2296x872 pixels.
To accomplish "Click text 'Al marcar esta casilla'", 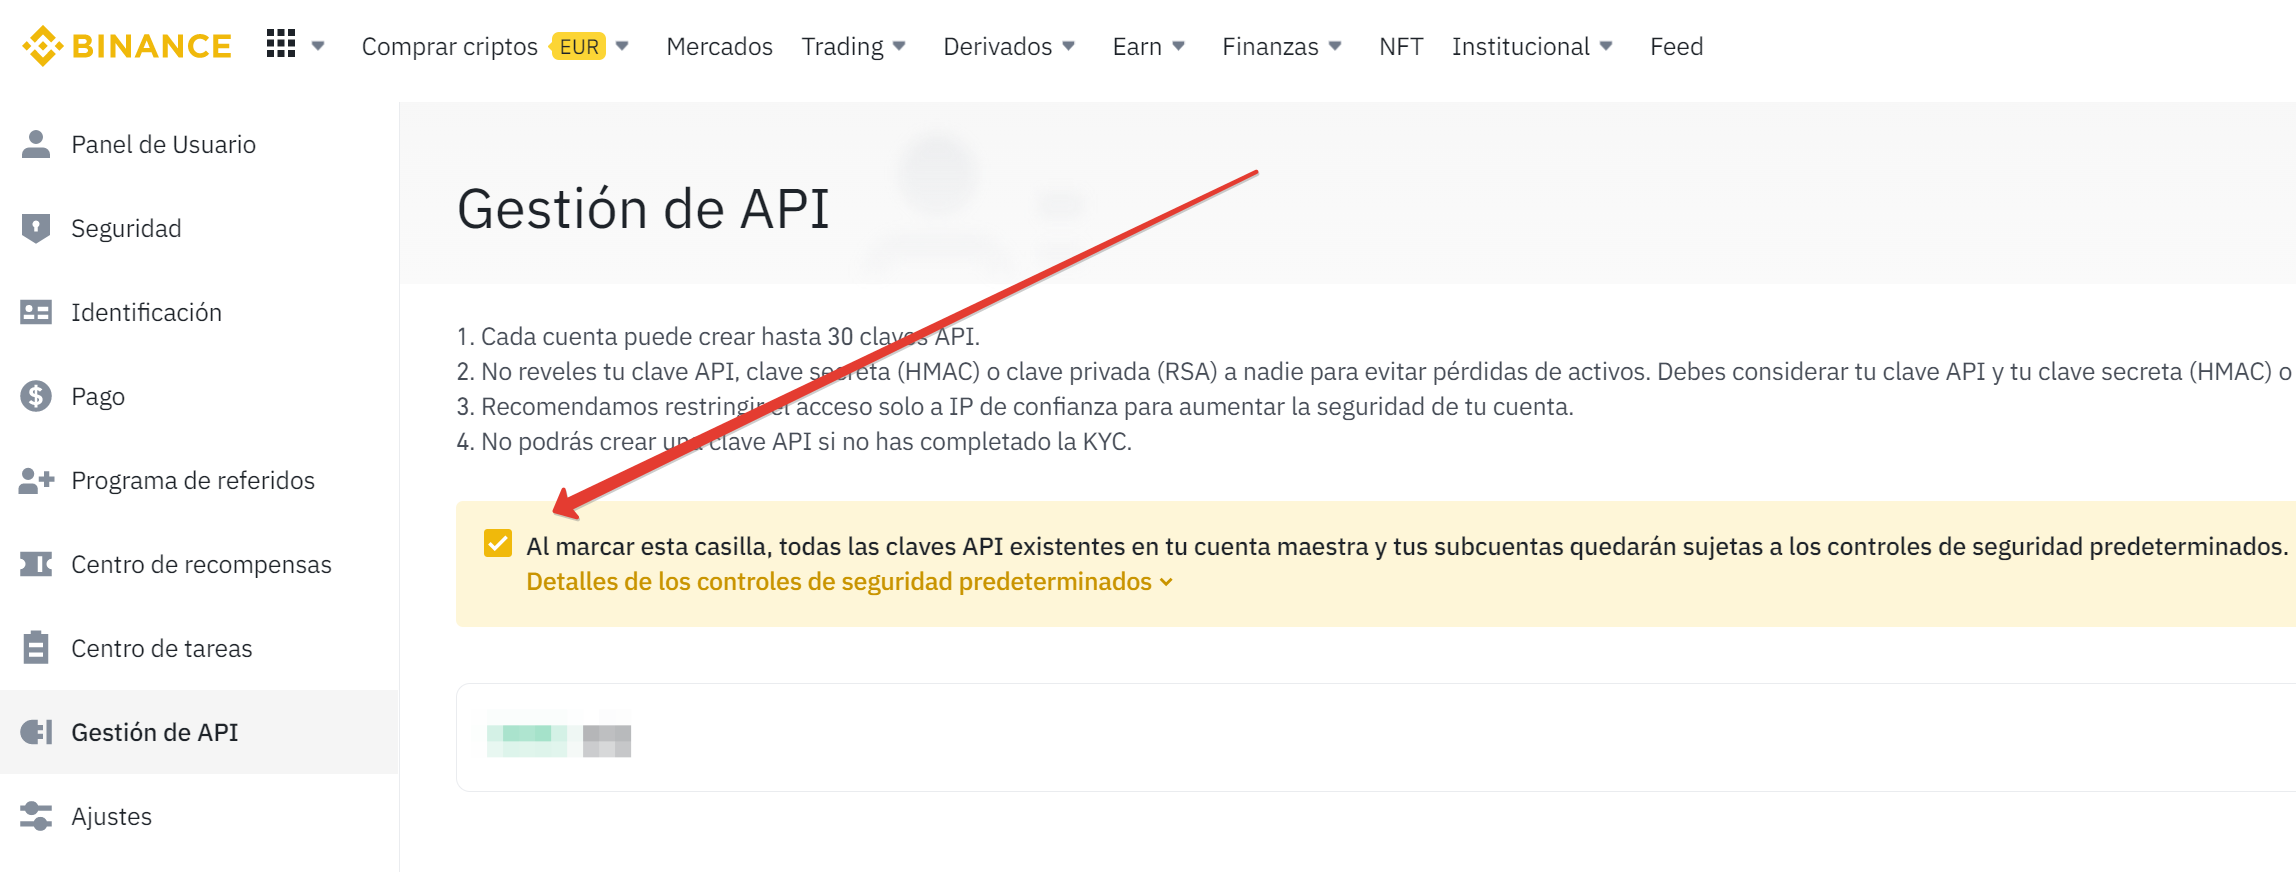I will click(x=648, y=546).
